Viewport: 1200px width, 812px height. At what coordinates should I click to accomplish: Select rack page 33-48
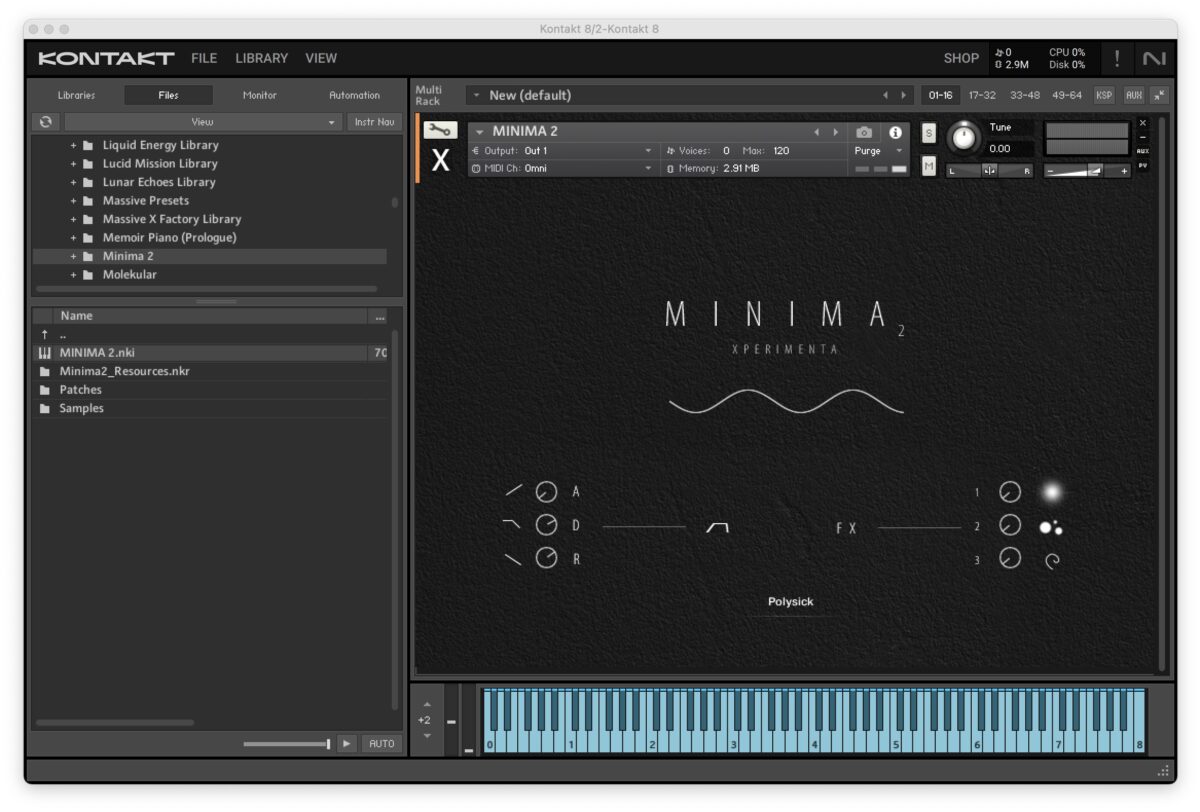[1024, 95]
